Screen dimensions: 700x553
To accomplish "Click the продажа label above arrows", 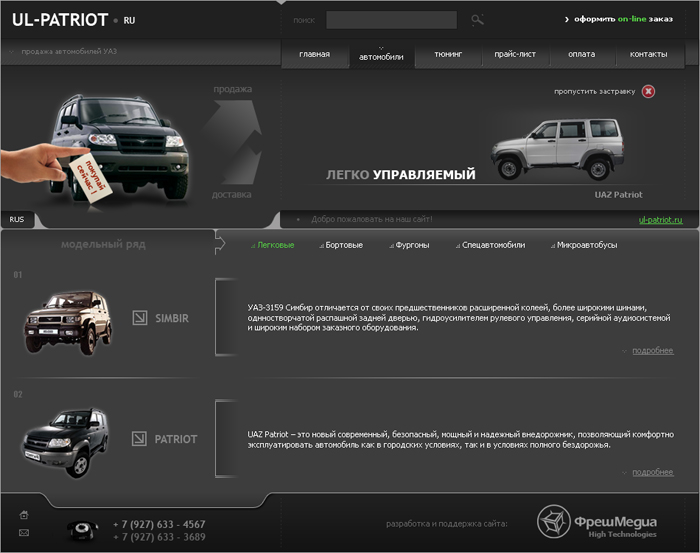I will [x=233, y=89].
